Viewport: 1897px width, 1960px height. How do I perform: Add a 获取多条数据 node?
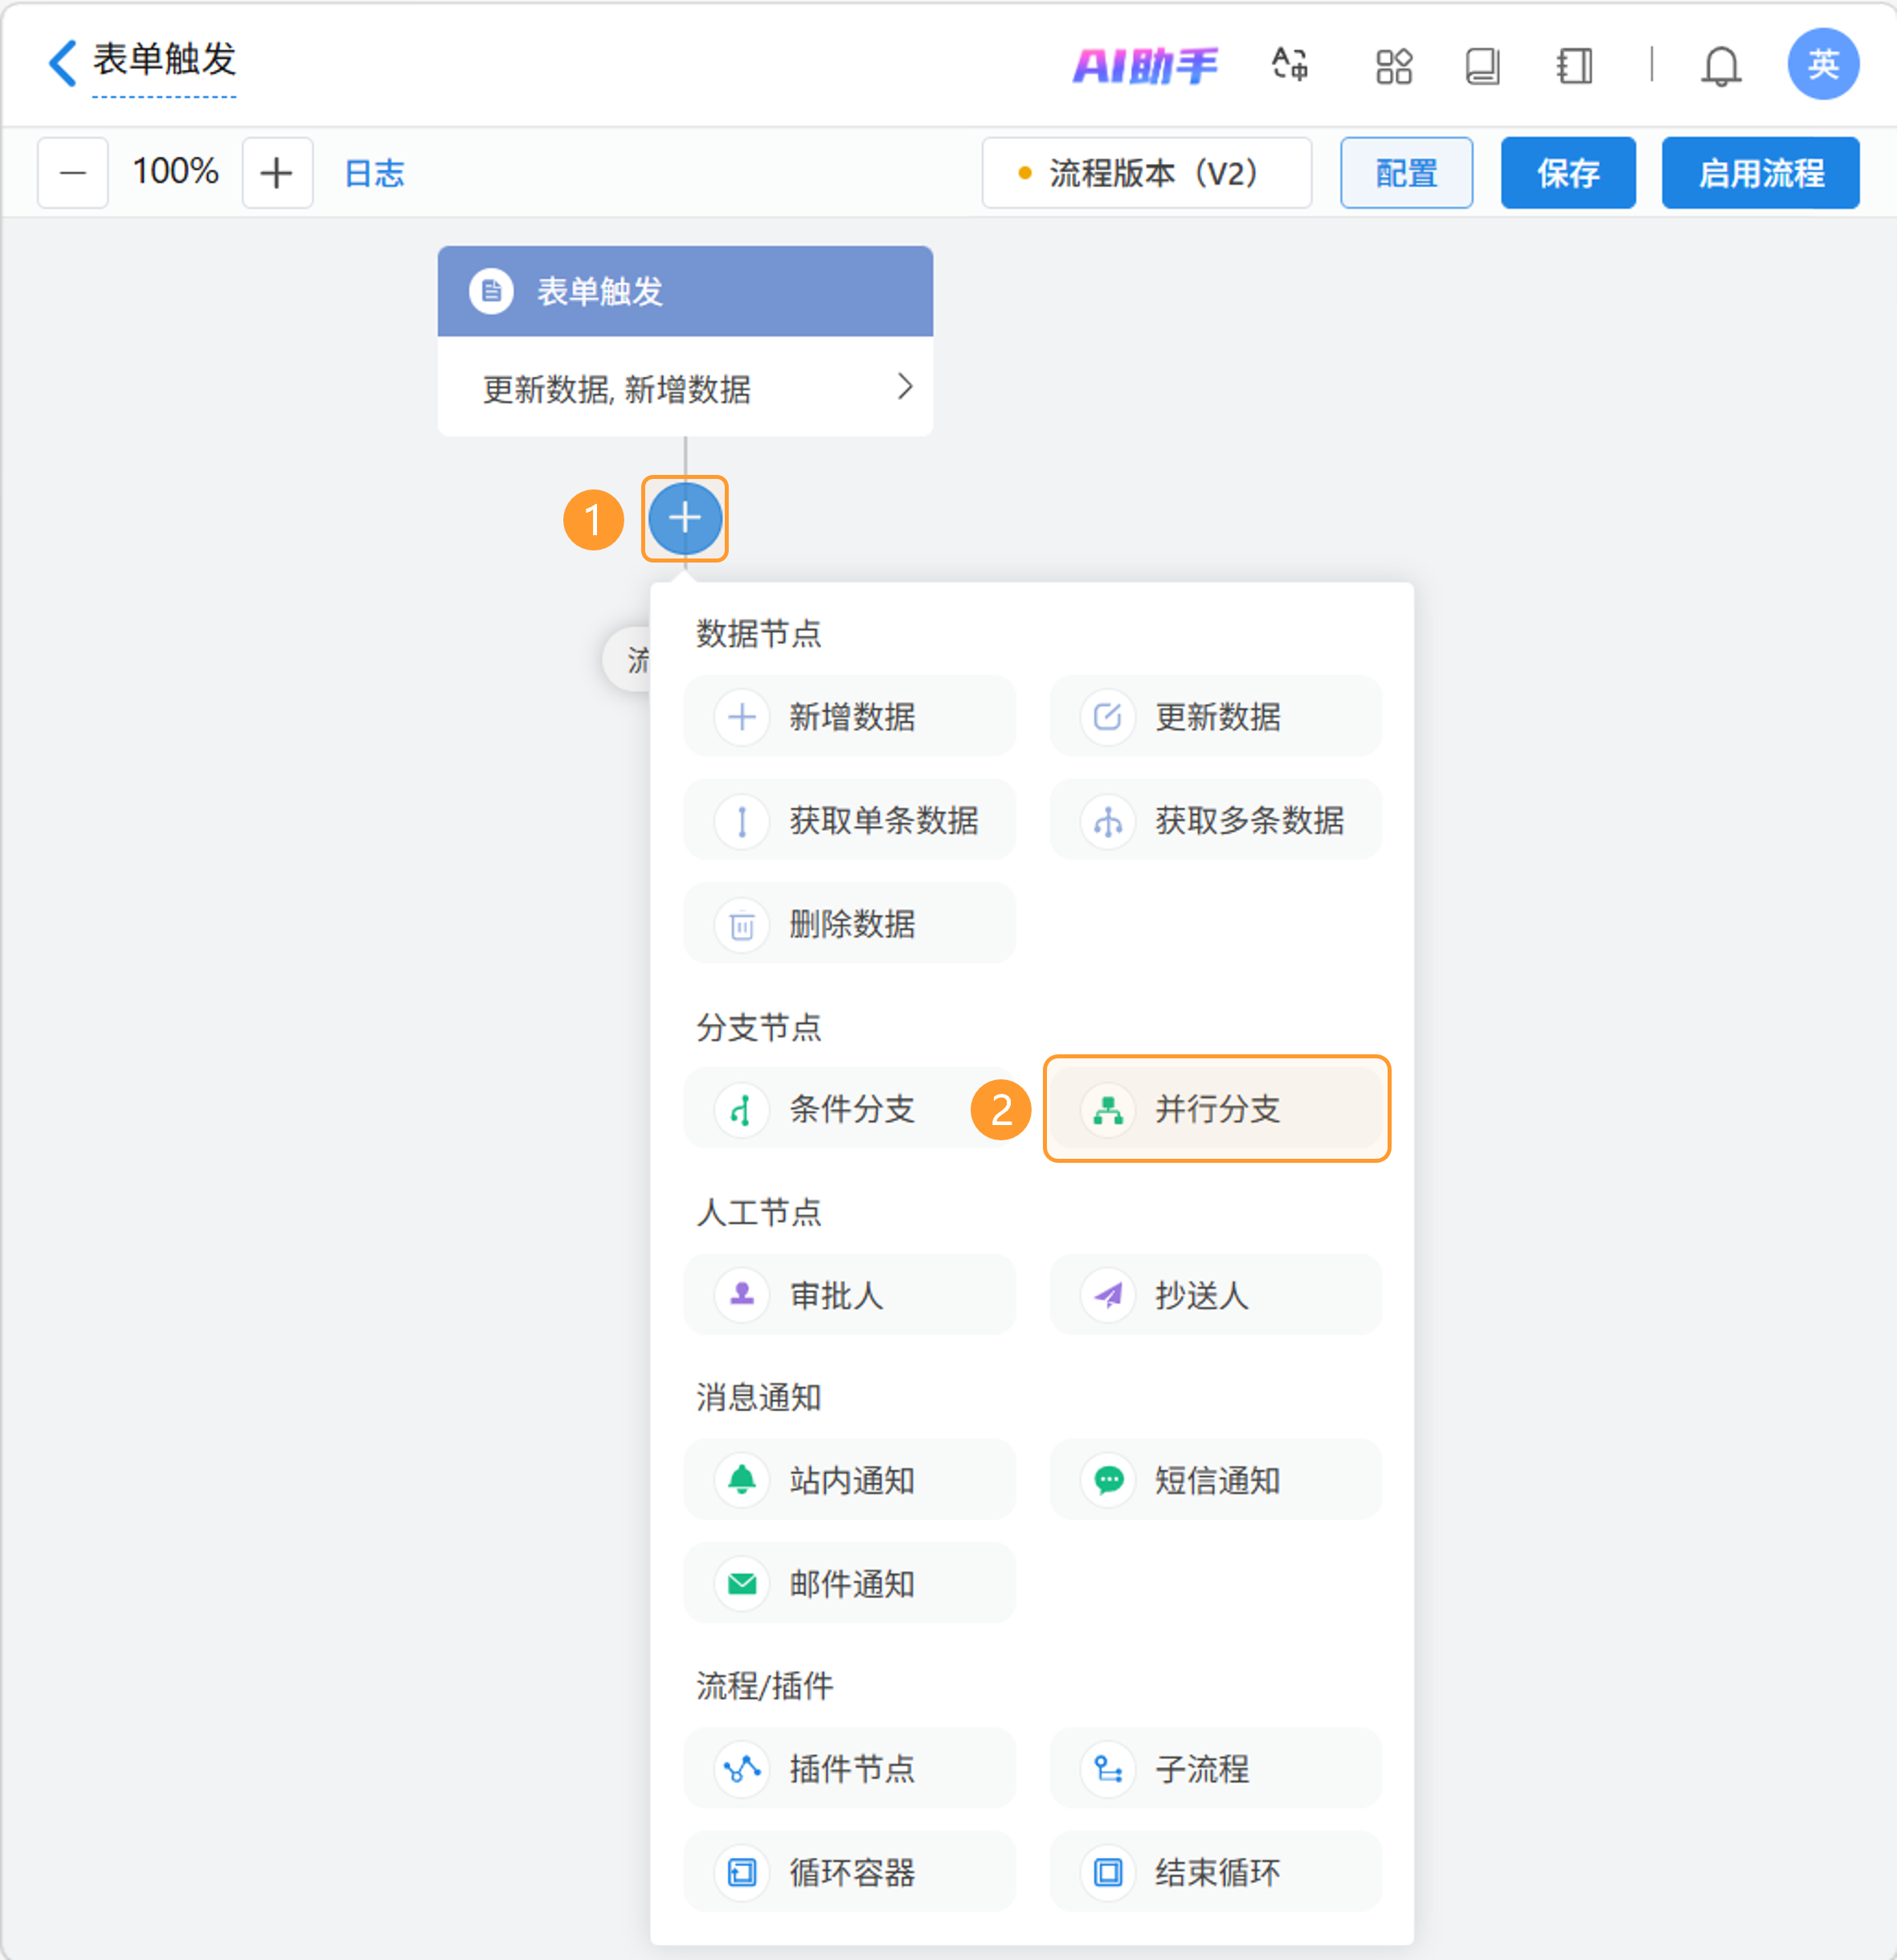click(1216, 820)
